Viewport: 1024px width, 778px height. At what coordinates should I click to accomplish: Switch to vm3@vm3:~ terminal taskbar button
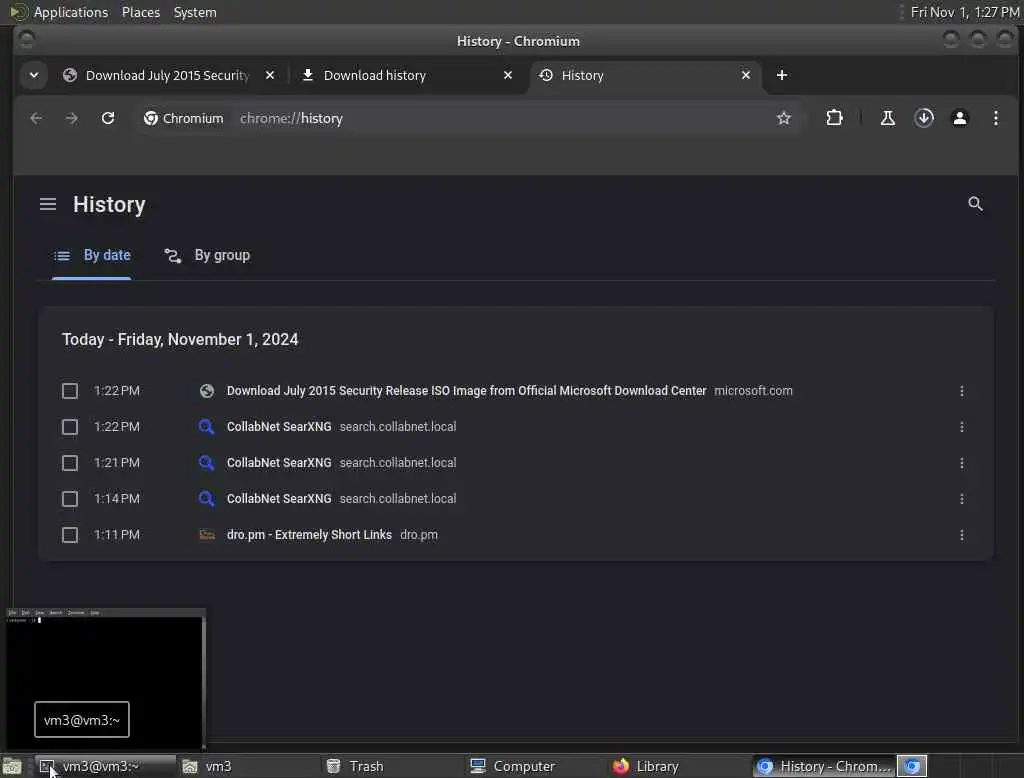[x=105, y=766]
